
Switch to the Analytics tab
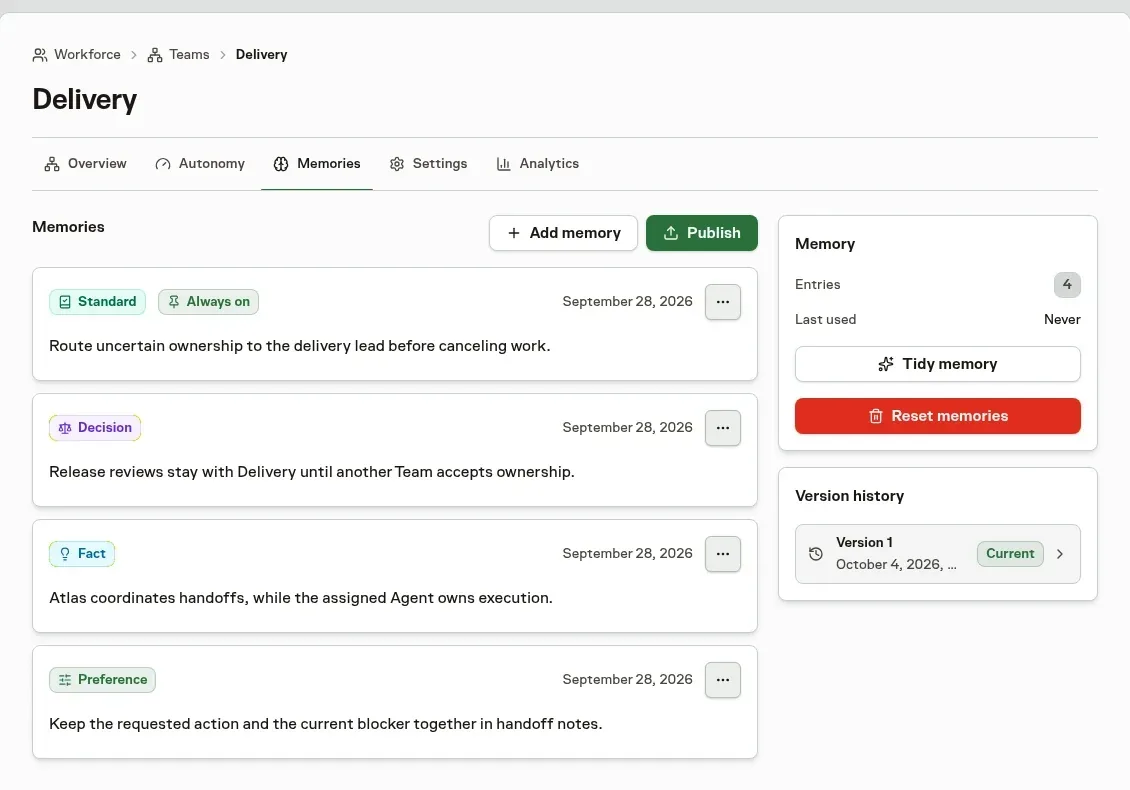point(538,164)
